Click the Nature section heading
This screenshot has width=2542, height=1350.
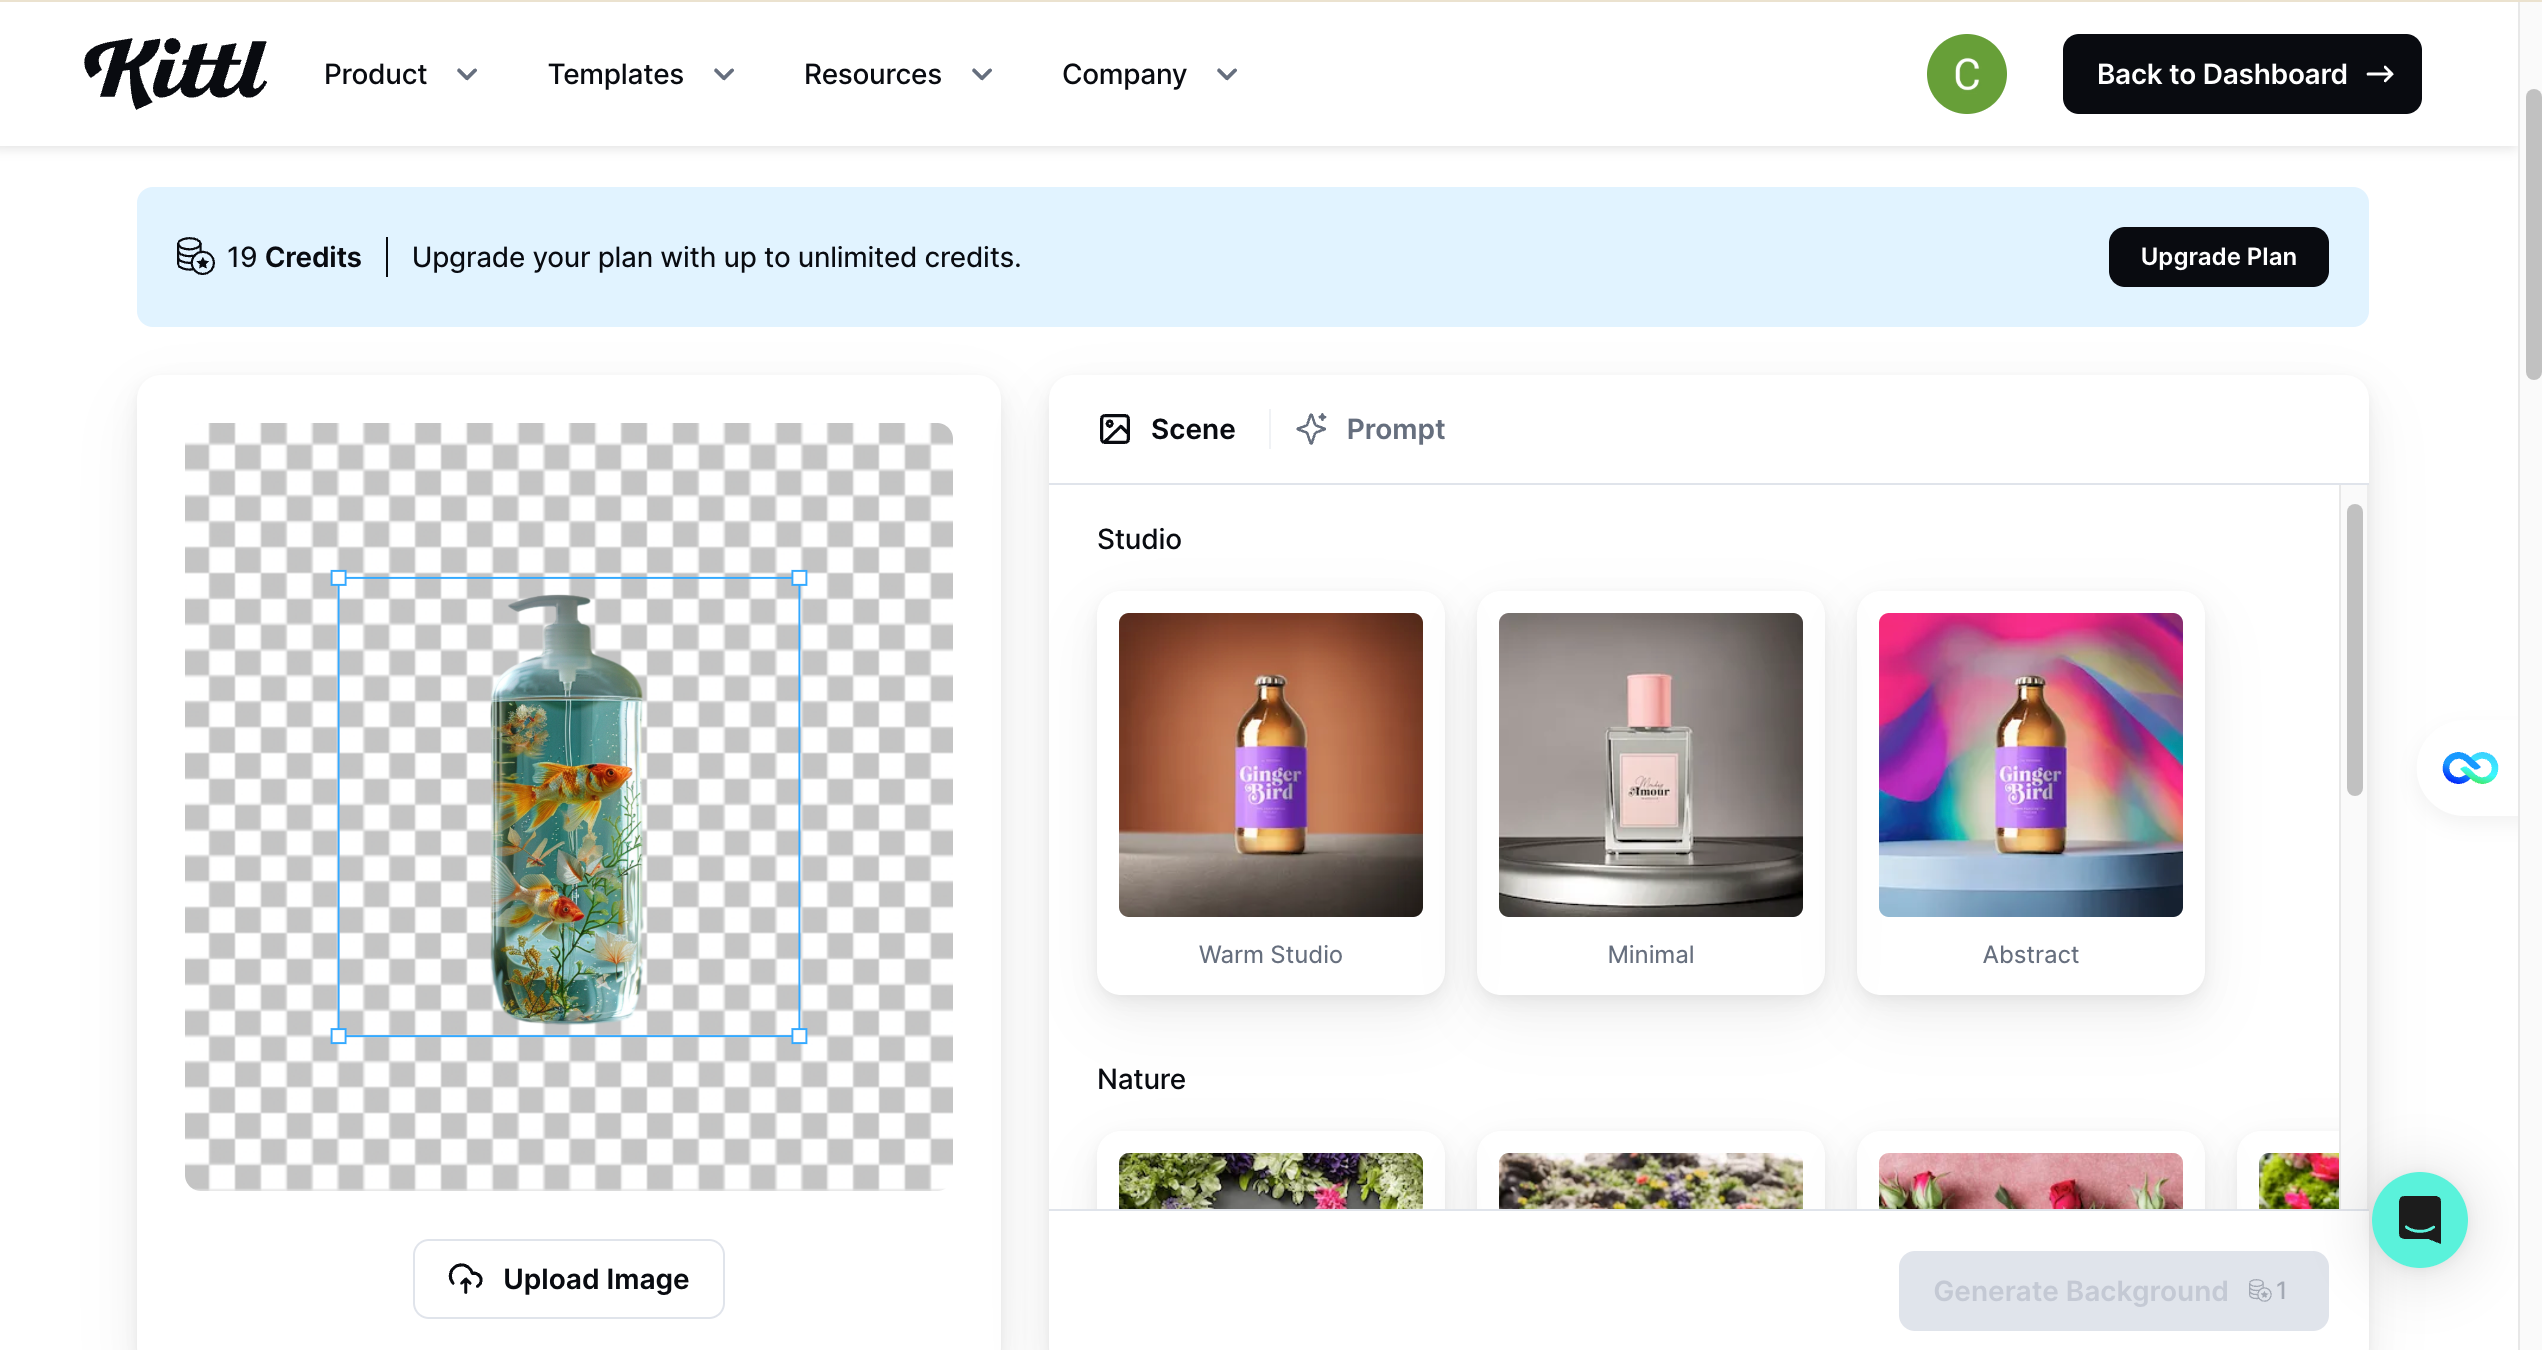pos(1141,1079)
